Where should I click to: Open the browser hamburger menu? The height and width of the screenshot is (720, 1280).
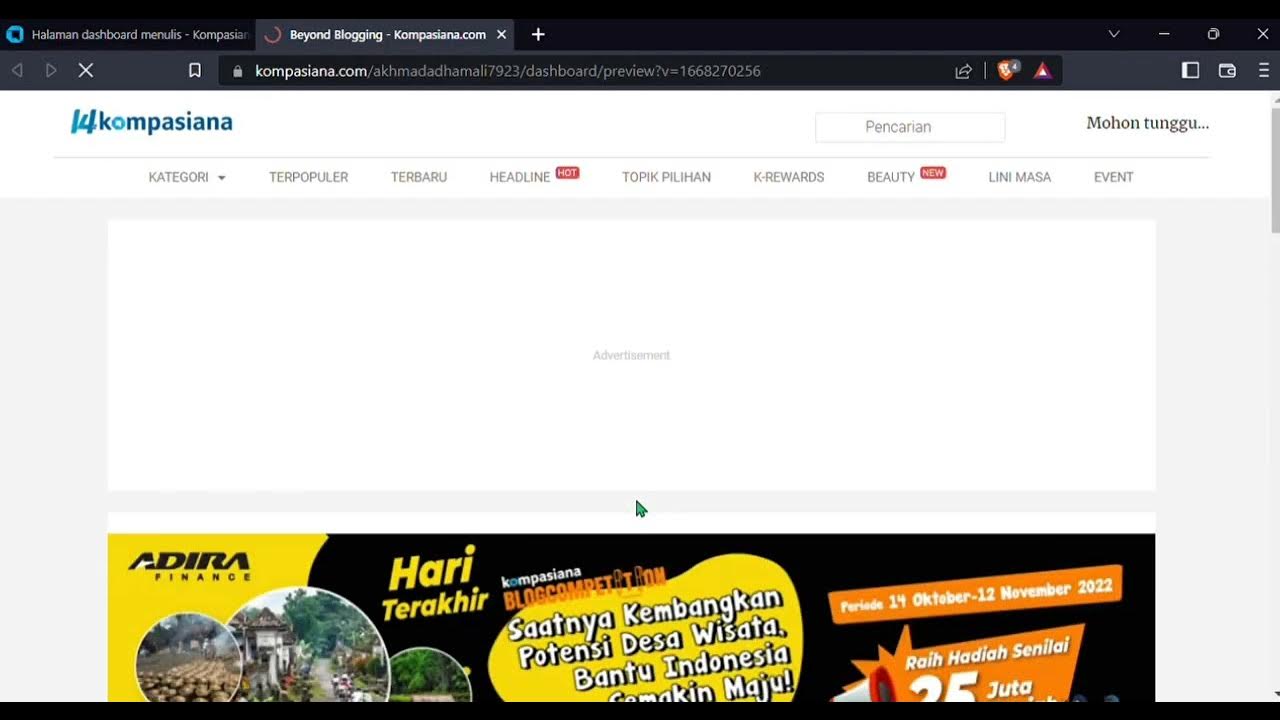[1264, 71]
